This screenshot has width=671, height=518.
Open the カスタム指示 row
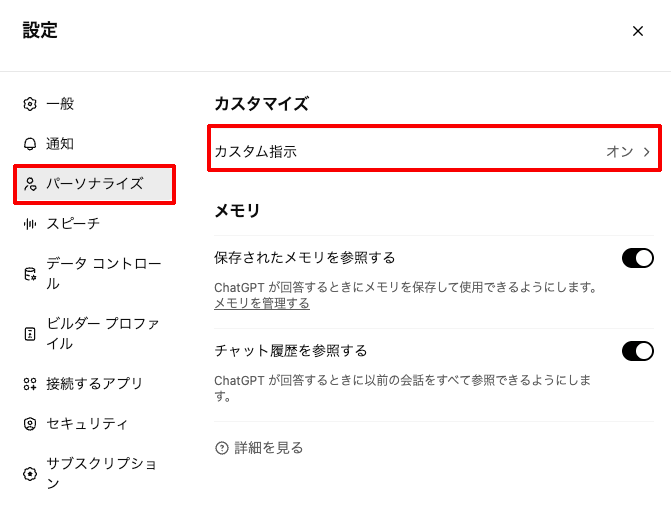click(400, 152)
